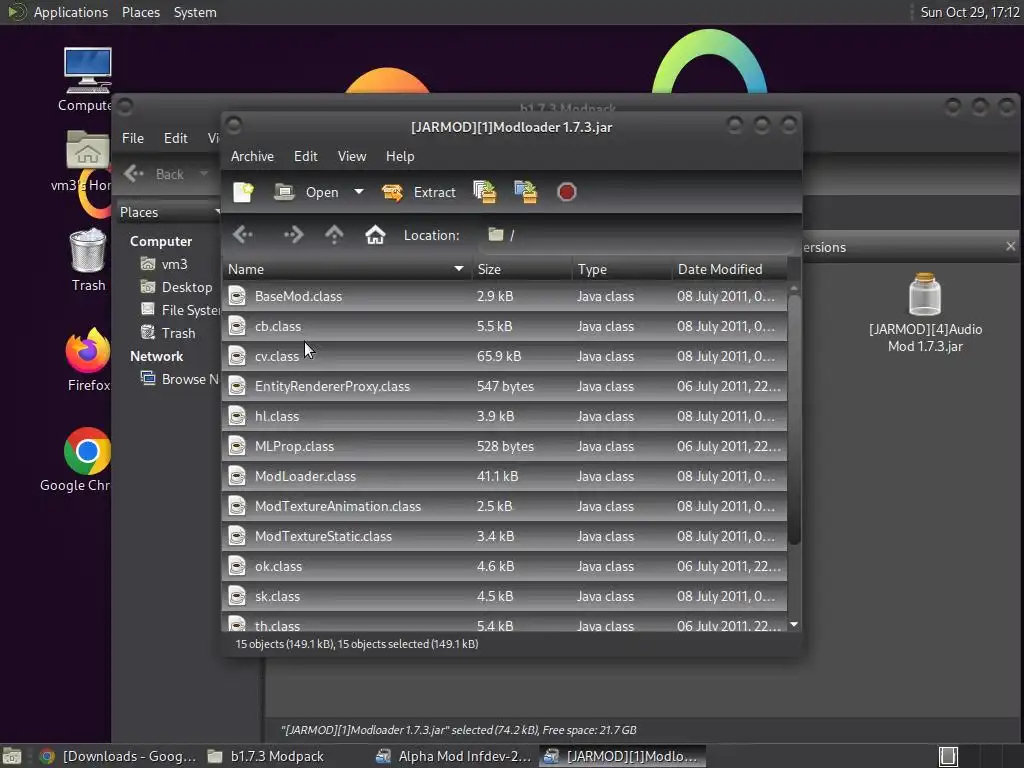The height and width of the screenshot is (768, 1024).
Task: Sort files by Type column
Action: click(x=622, y=269)
